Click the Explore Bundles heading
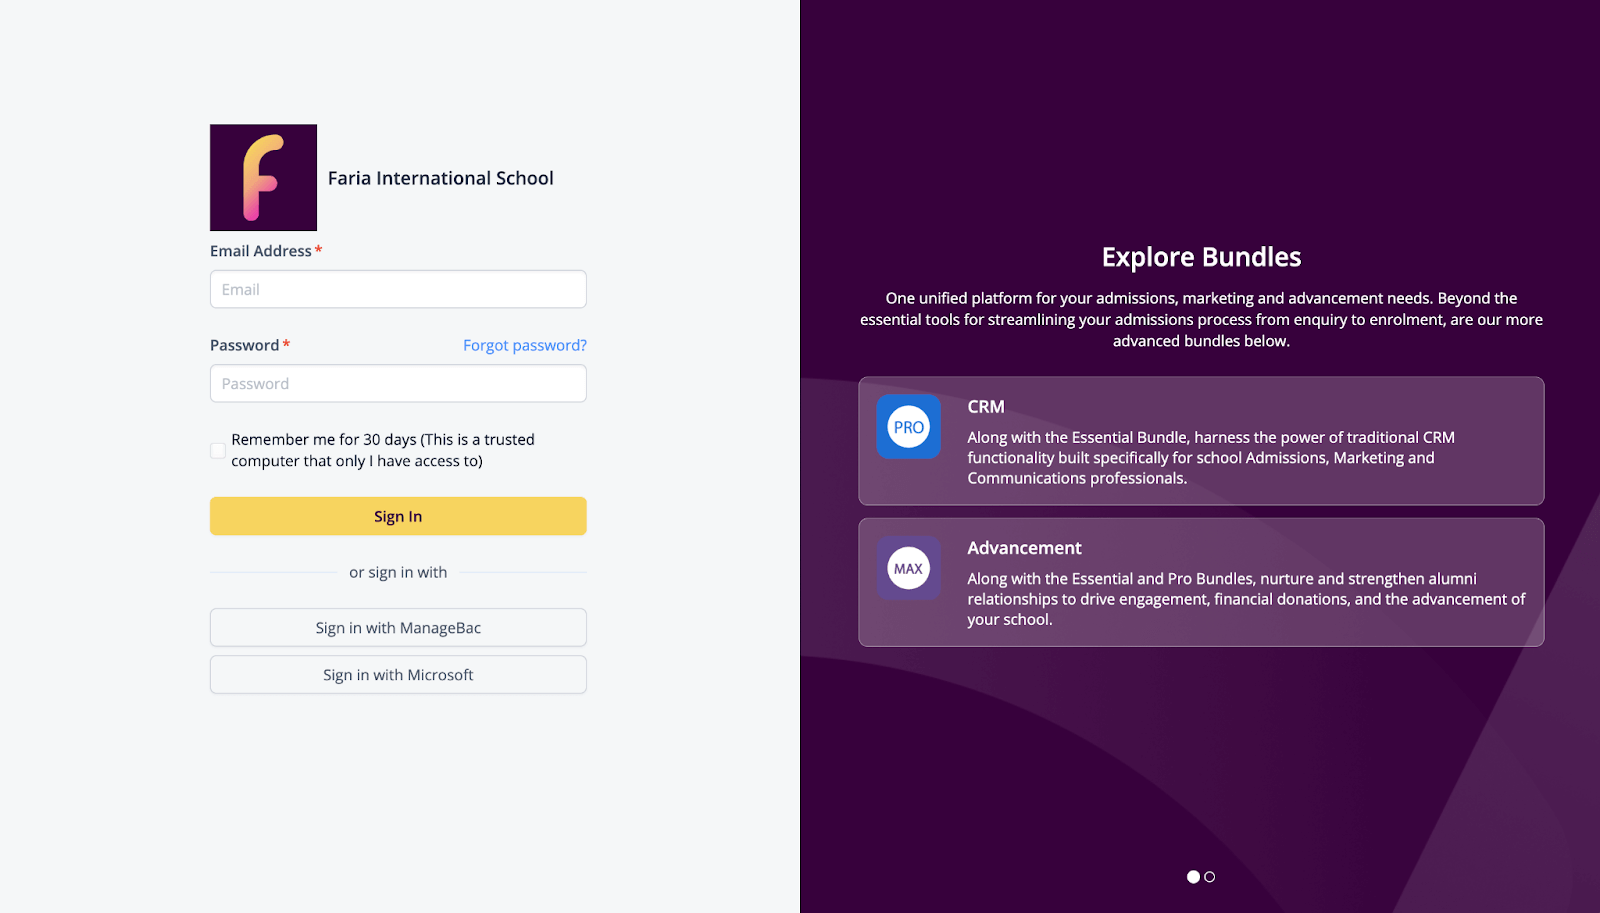The width and height of the screenshot is (1600, 913). (1201, 257)
